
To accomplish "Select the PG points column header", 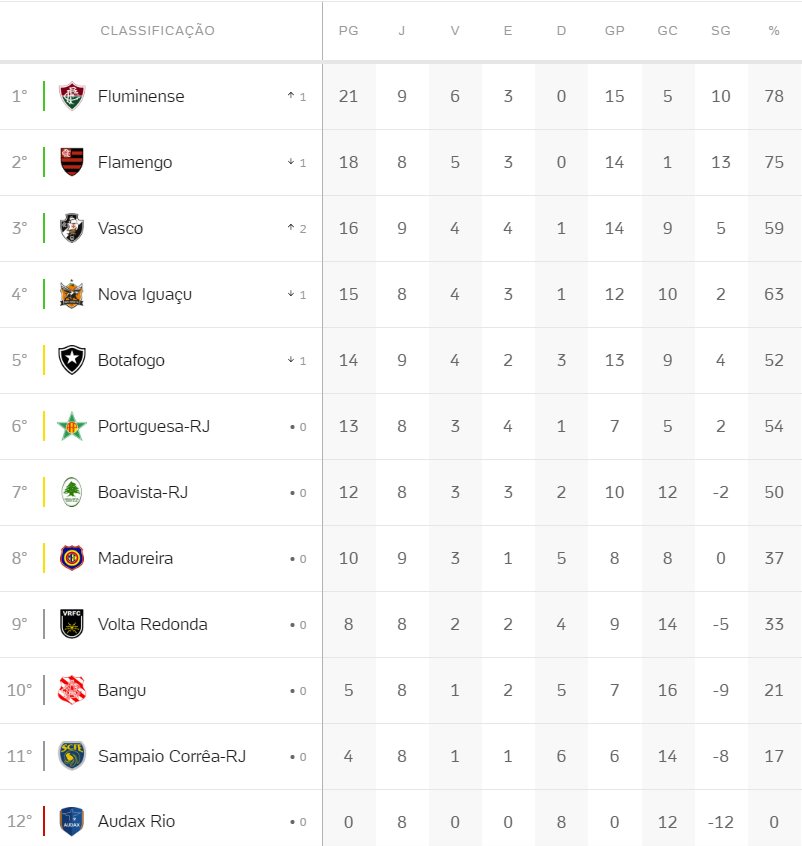I will (349, 31).
